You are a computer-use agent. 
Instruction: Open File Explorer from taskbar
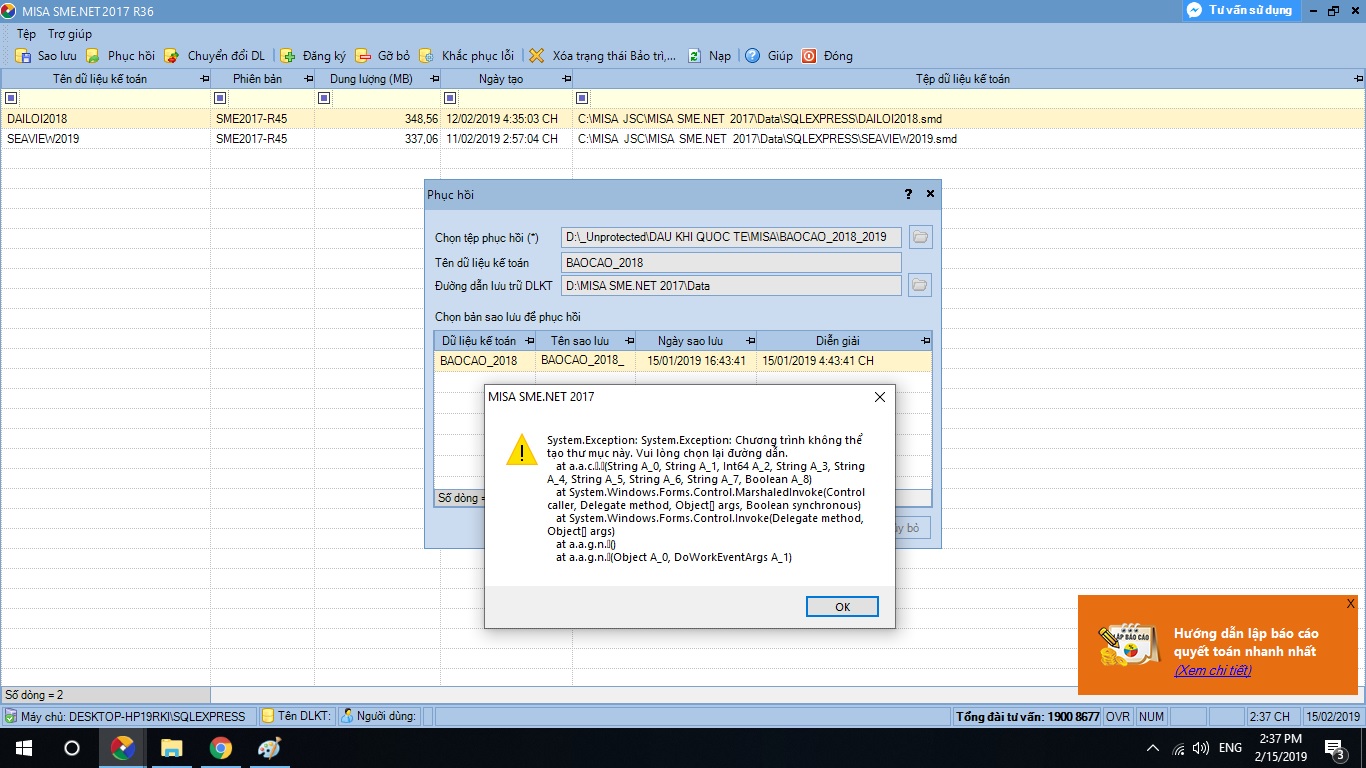[x=172, y=747]
